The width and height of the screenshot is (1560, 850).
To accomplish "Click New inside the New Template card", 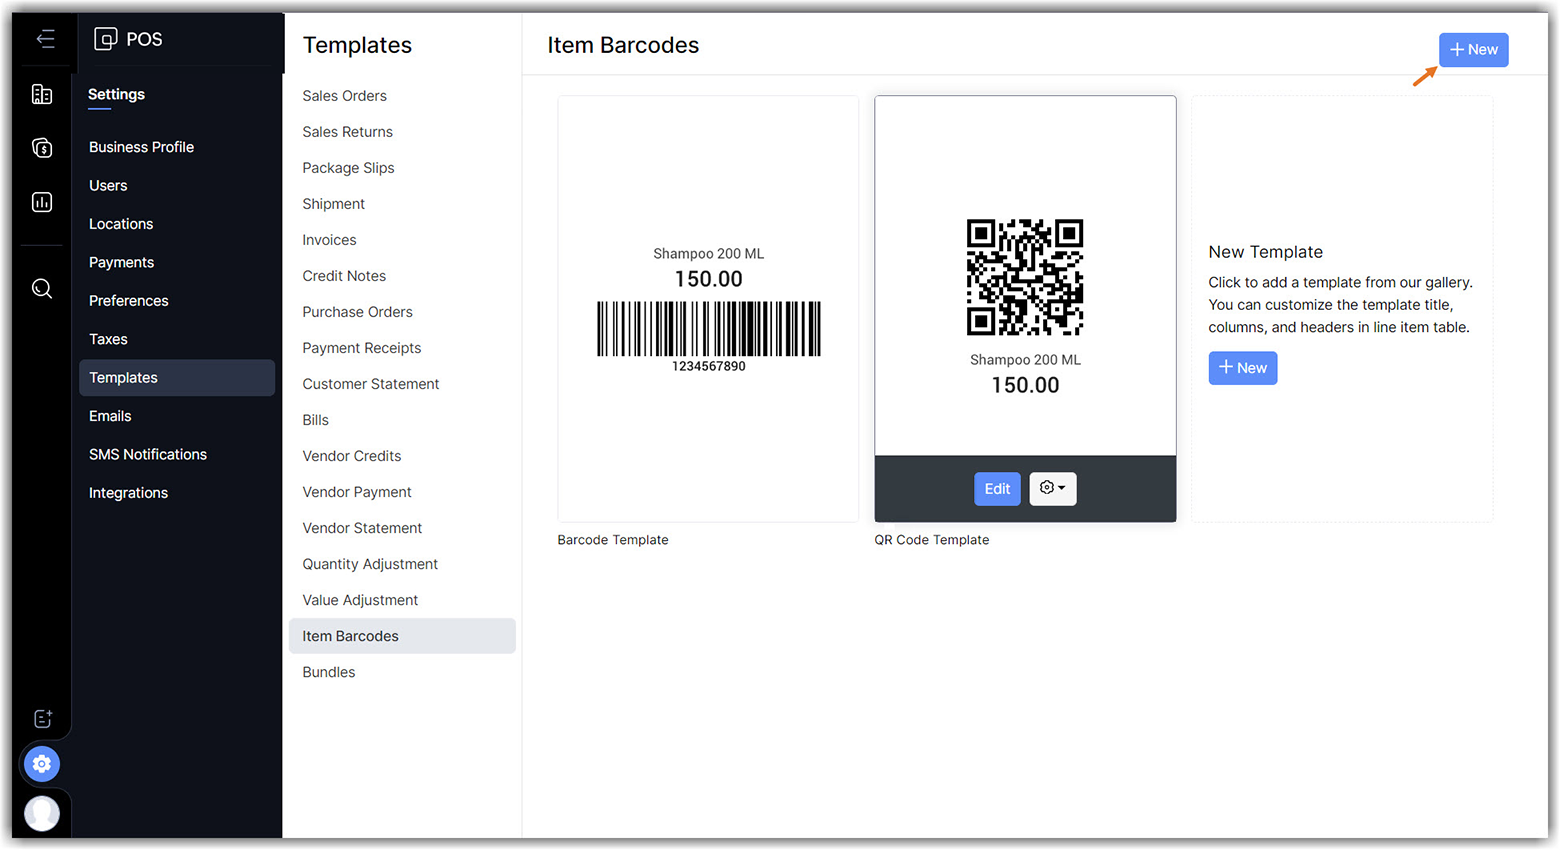I will pos(1242,368).
